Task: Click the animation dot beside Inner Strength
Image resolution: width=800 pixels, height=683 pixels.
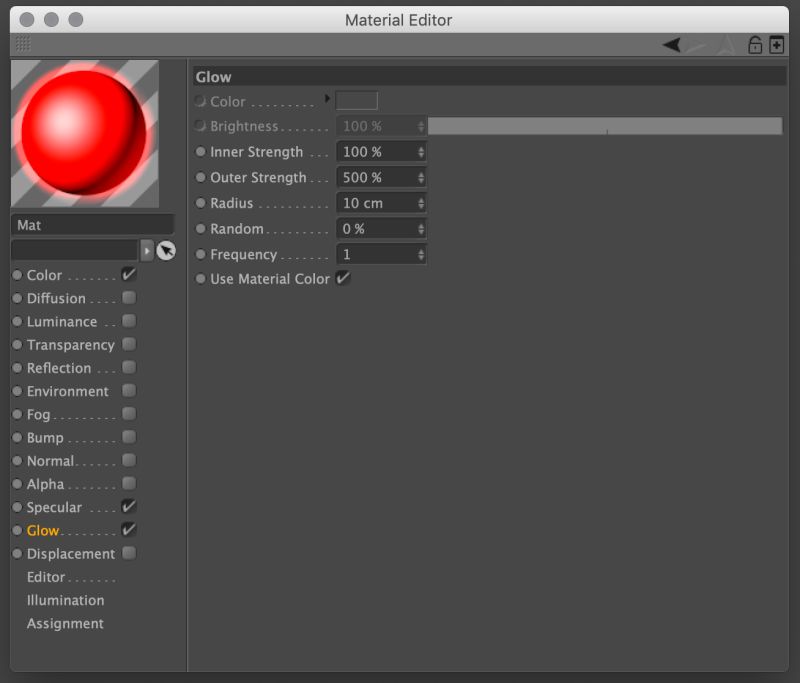Action: click(201, 151)
